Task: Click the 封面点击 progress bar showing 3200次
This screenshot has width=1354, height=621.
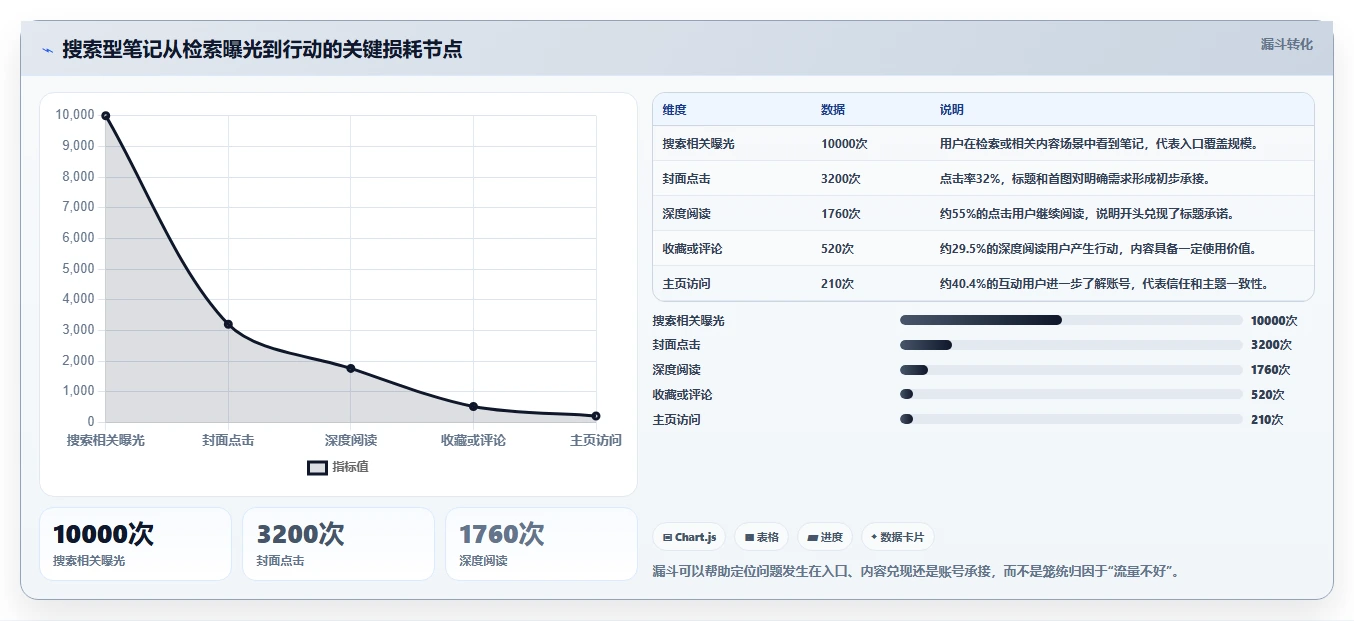Action: click(x=1071, y=345)
